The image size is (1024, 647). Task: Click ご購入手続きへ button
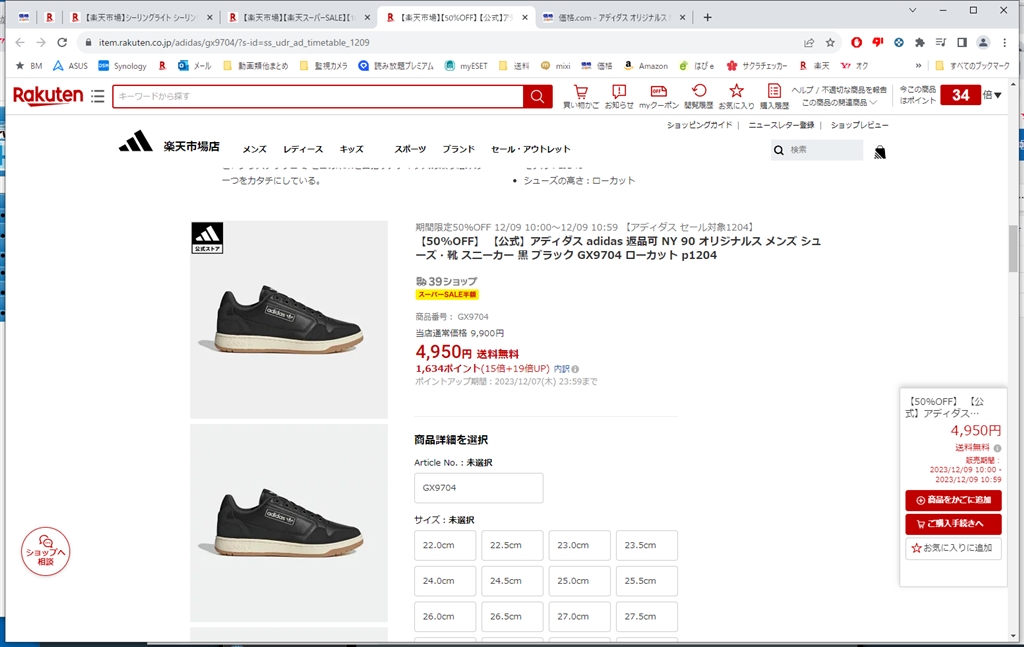pyautogui.click(x=953, y=524)
